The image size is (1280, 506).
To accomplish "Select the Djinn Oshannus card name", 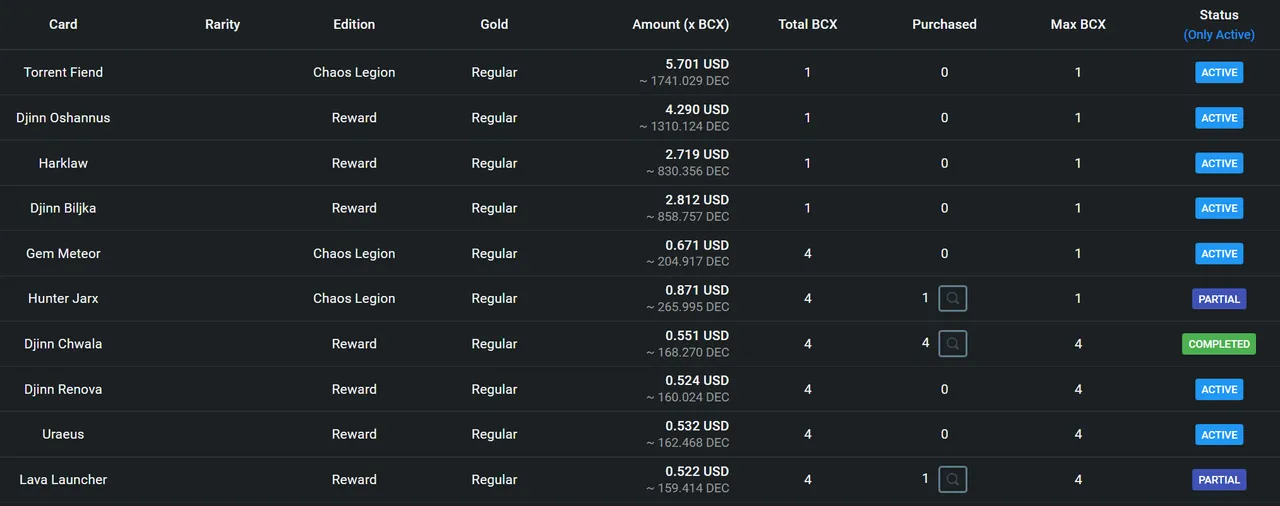I will coord(63,117).
